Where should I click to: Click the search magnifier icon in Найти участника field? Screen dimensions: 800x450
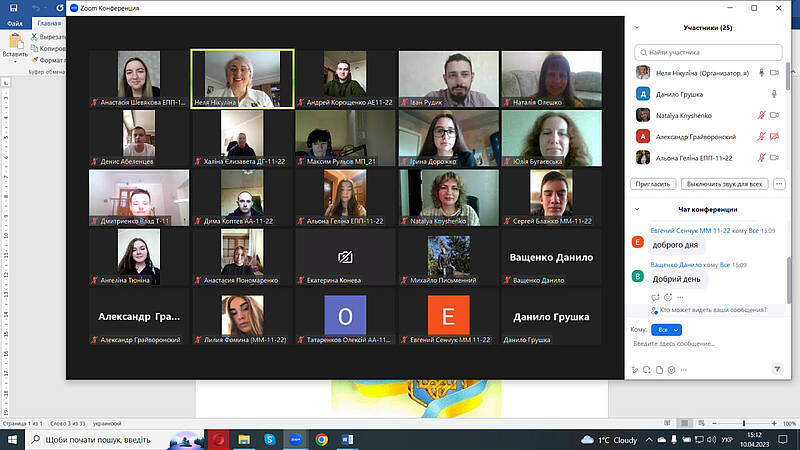pos(643,52)
